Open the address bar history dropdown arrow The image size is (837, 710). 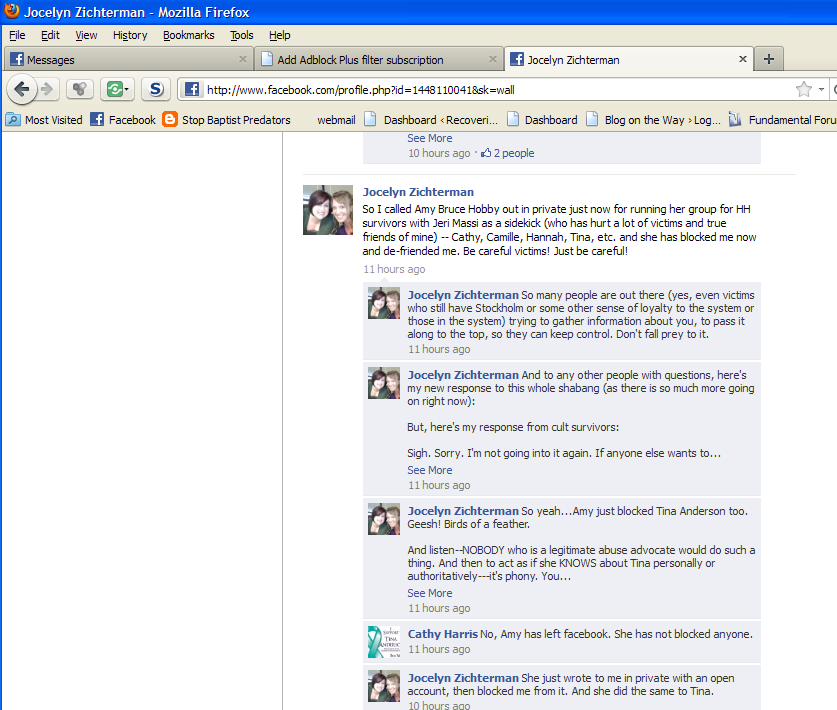click(821, 89)
